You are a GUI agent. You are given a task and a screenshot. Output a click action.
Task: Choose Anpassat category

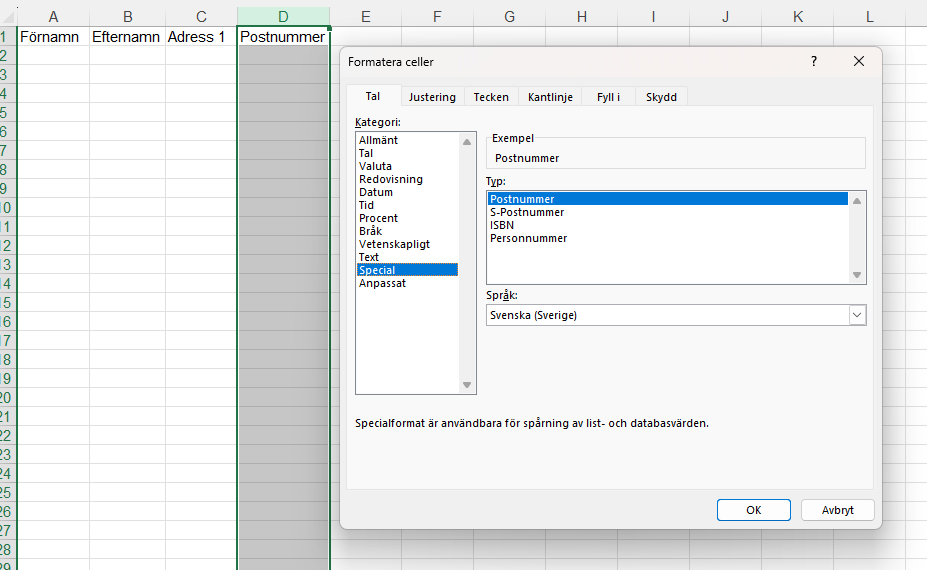coord(407,283)
